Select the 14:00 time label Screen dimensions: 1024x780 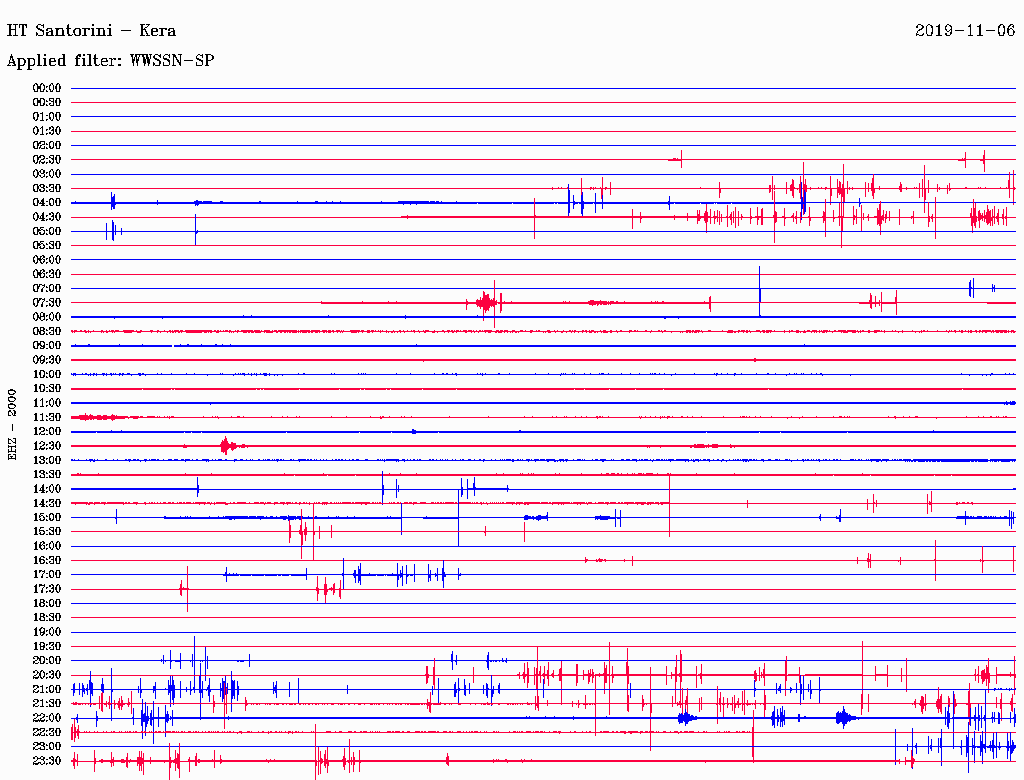pyautogui.click(x=47, y=489)
